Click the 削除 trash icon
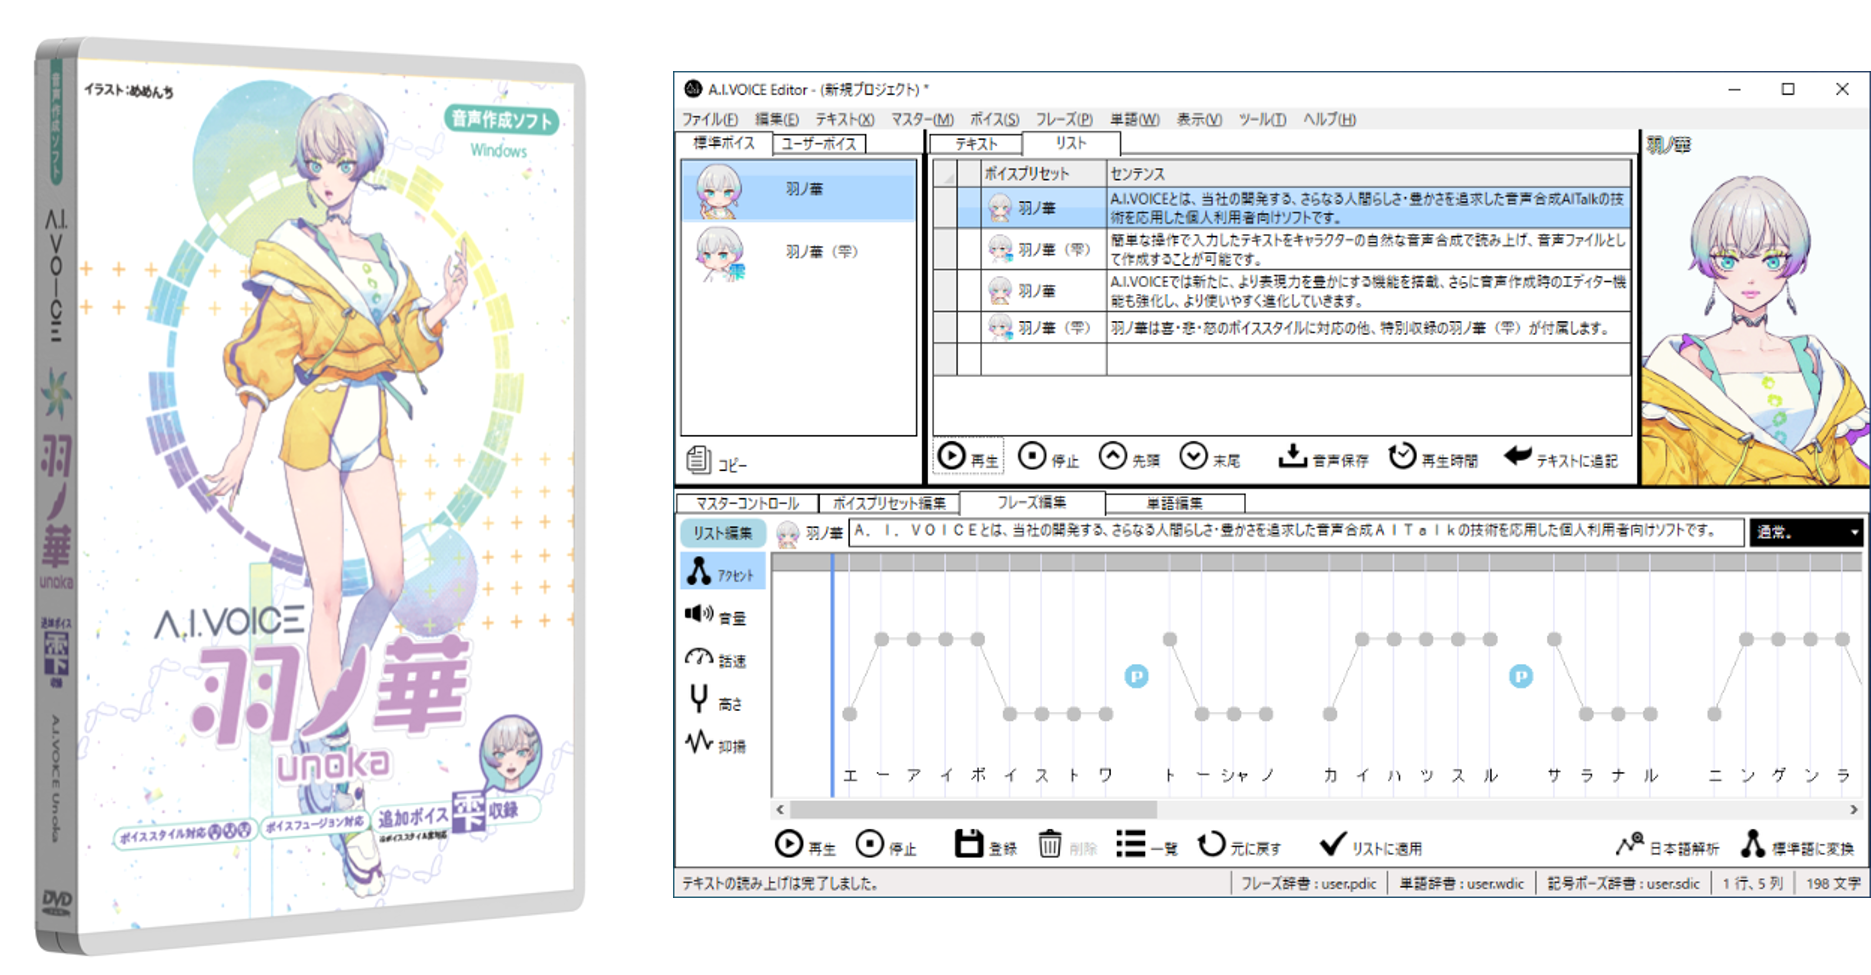This screenshot has height=975, width=1871. 1049,844
